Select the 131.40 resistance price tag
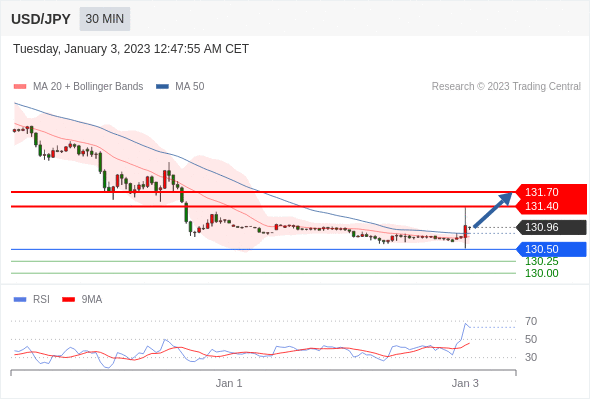 (551, 207)
